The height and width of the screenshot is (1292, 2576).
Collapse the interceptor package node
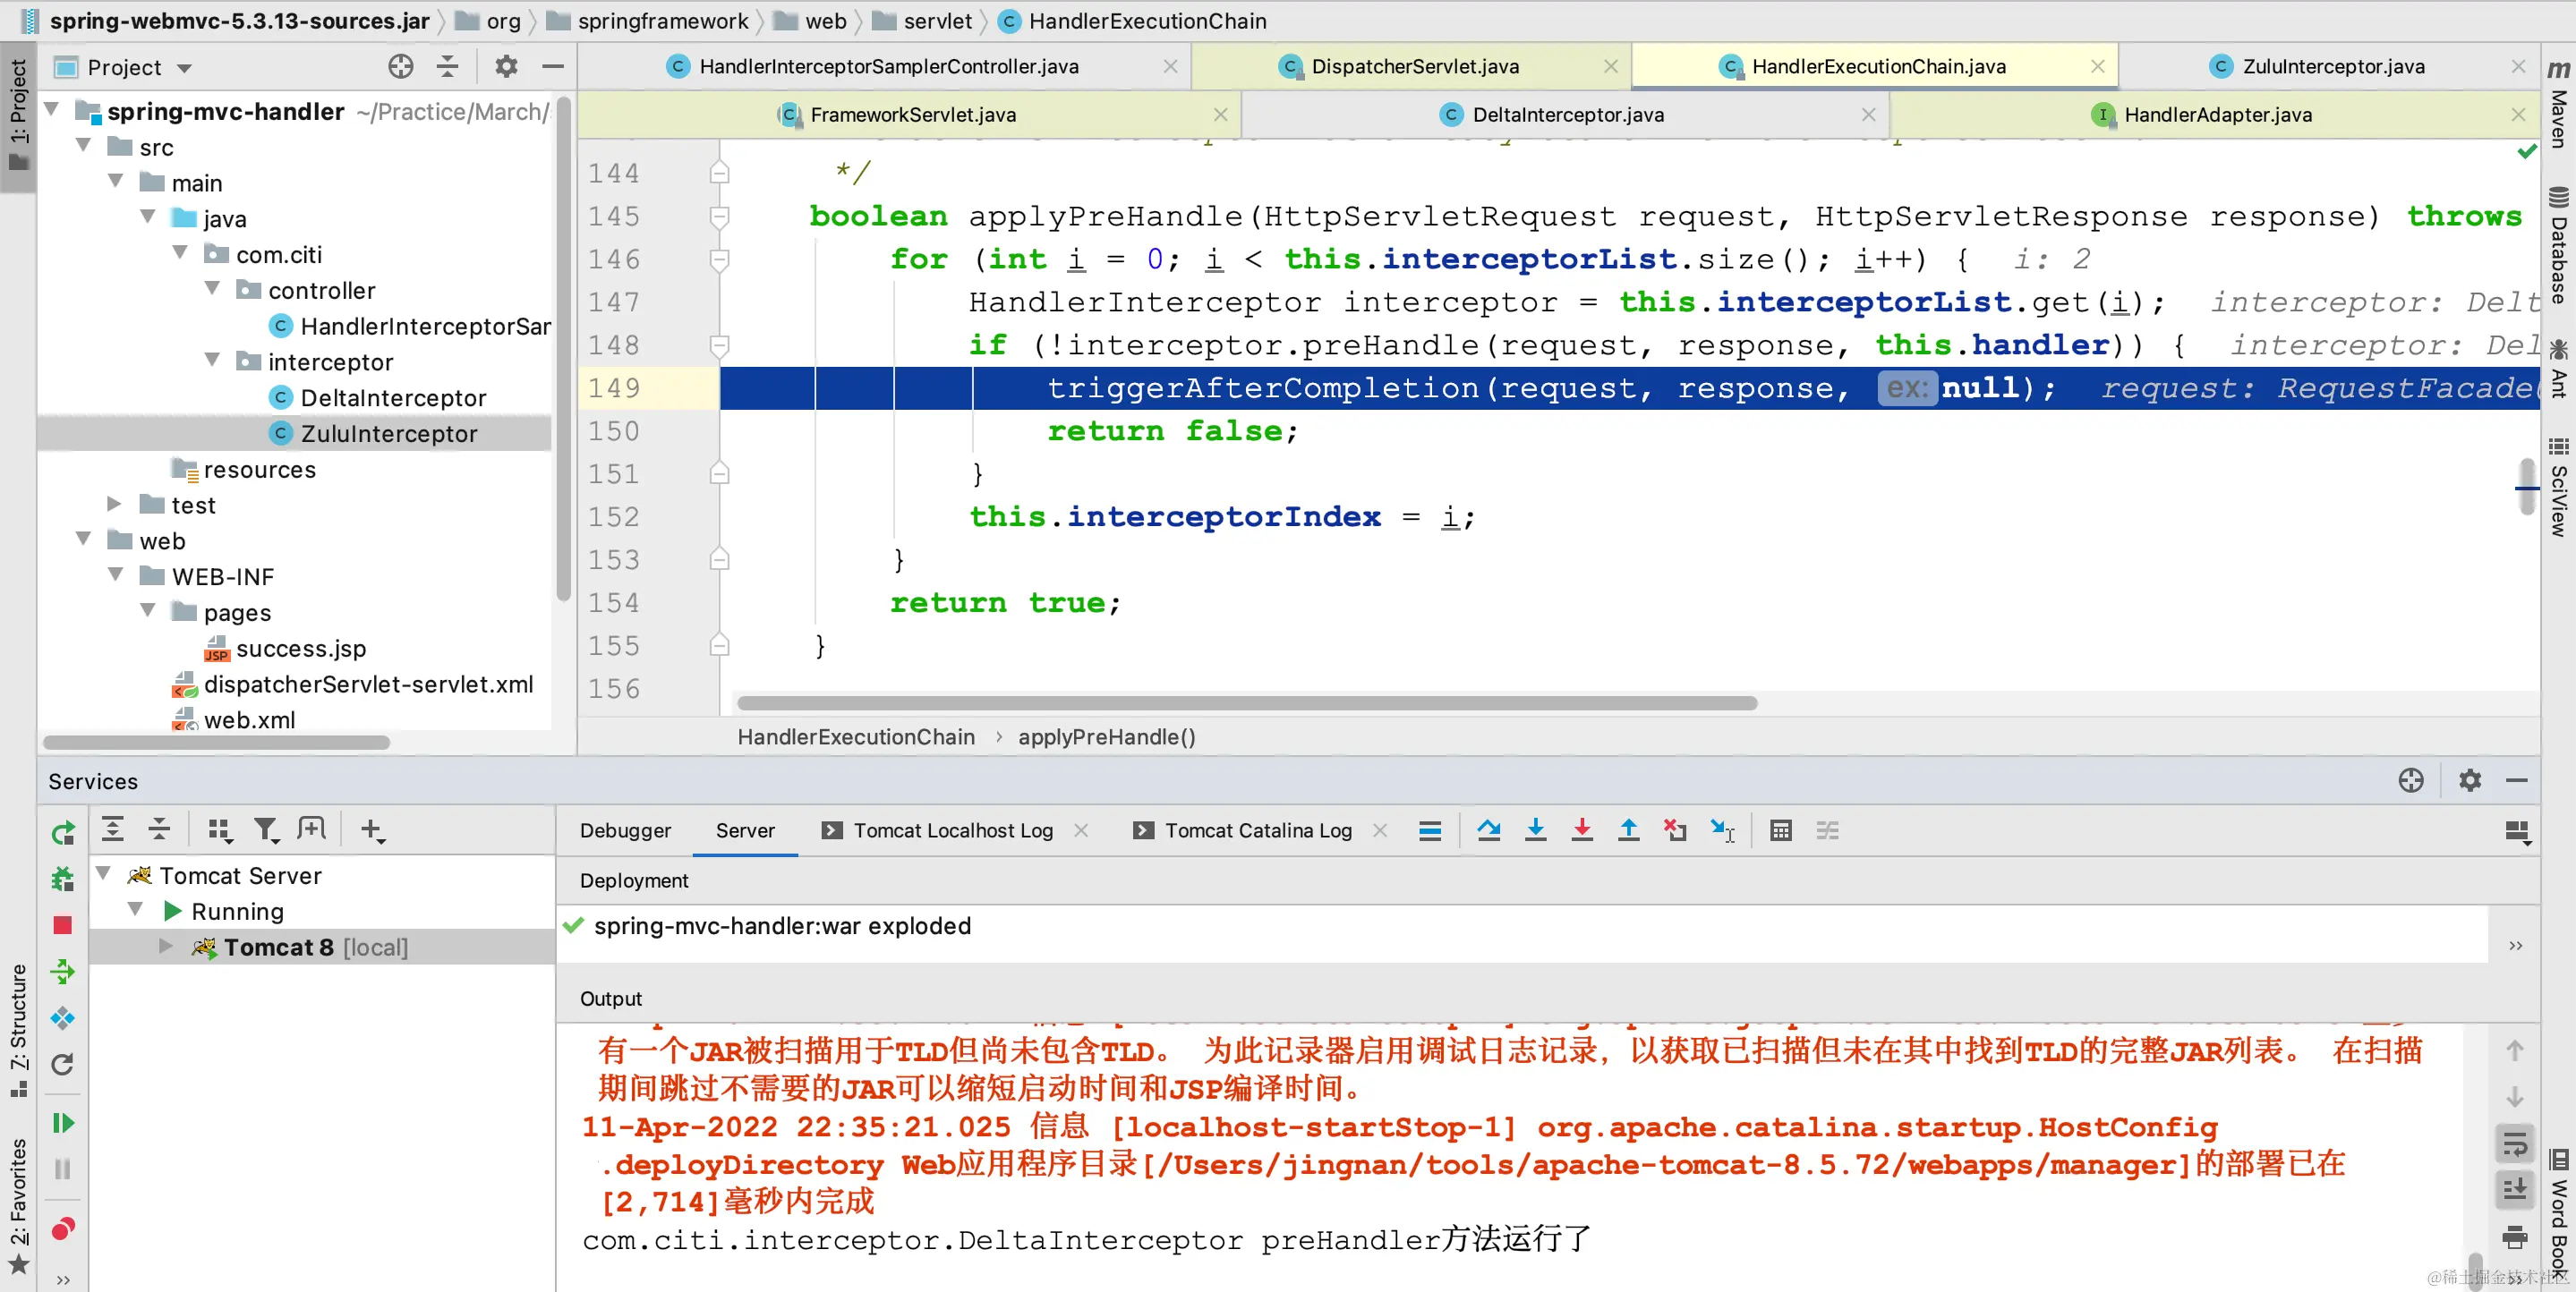point(212,360)
